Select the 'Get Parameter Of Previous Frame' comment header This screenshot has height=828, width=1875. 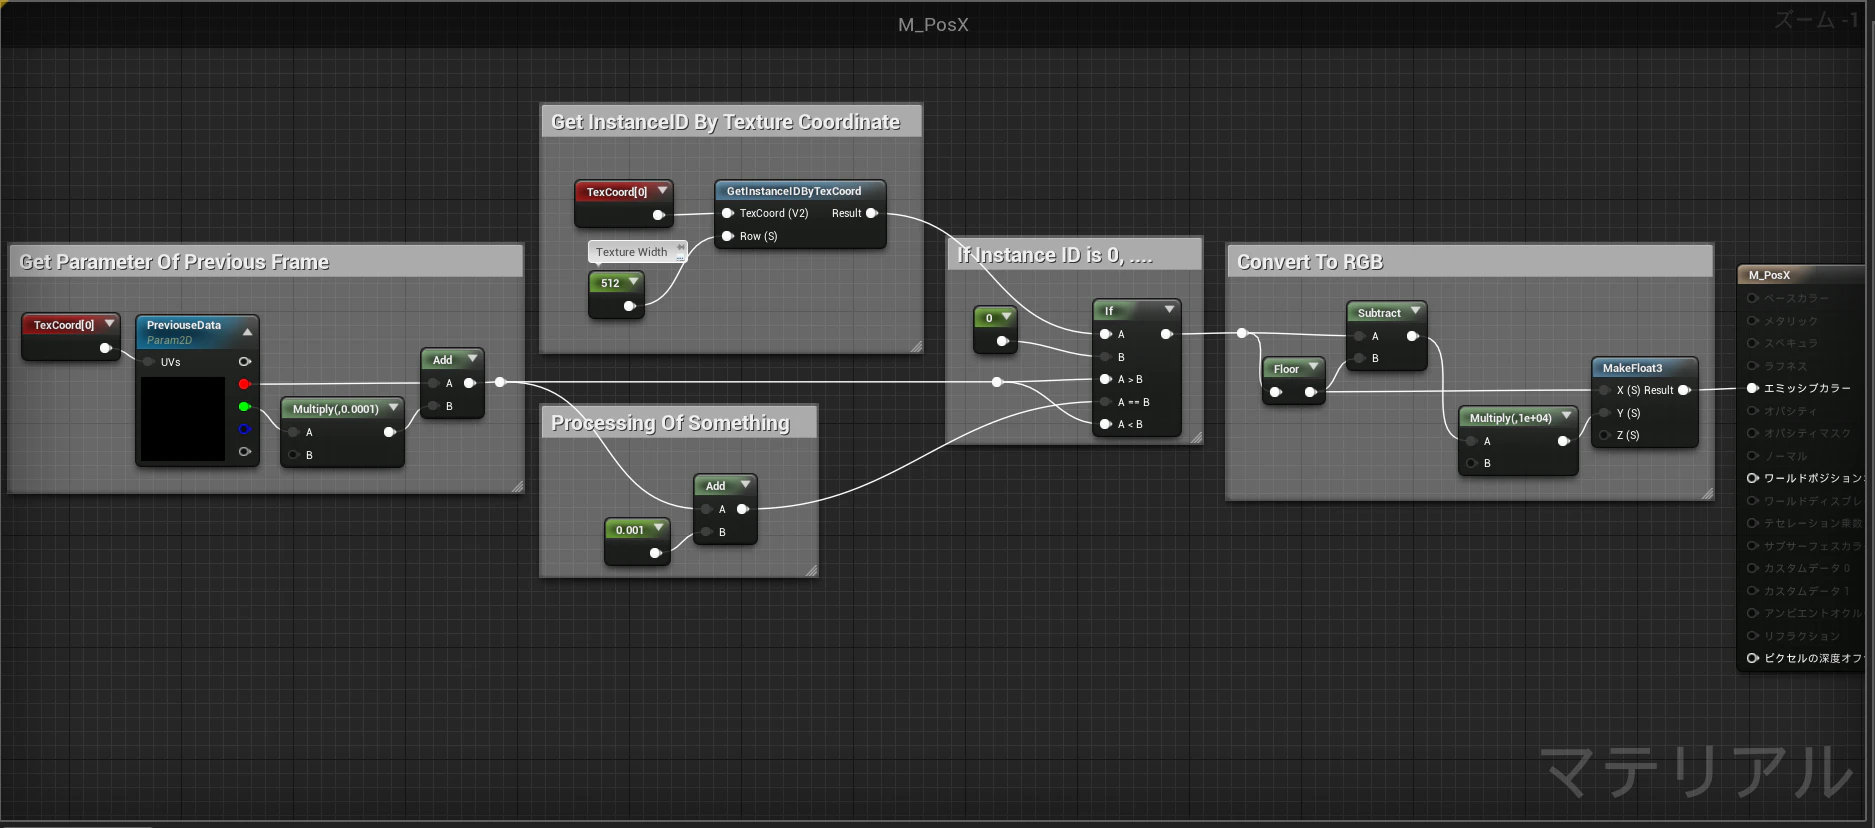point(266,262)
